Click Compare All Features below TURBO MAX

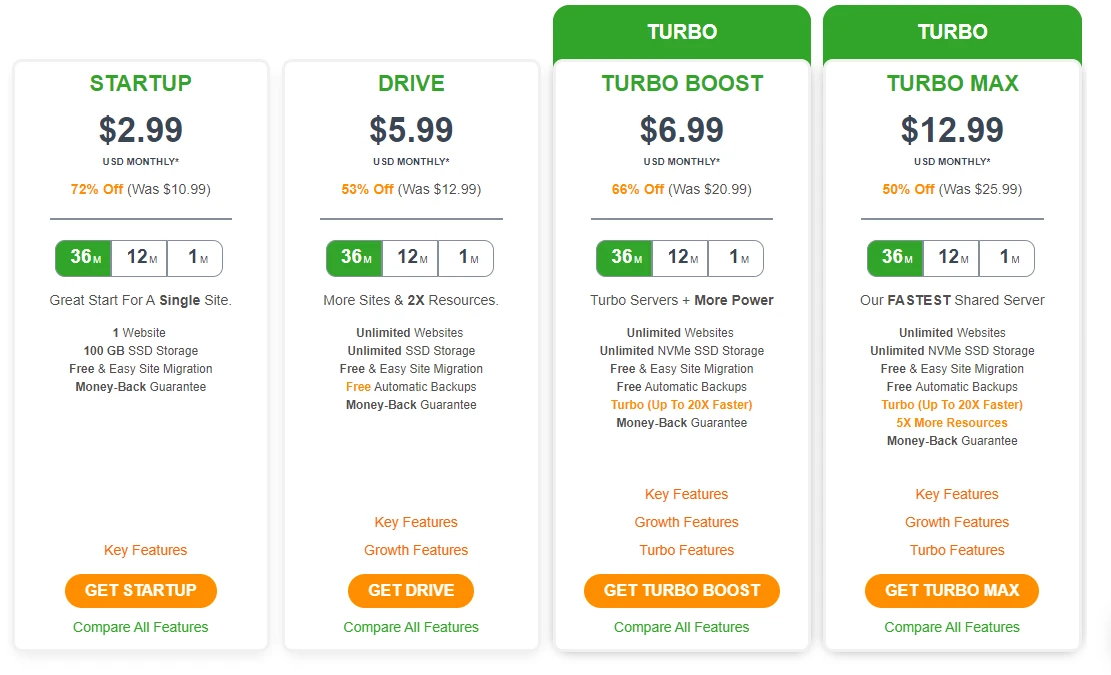951,627
